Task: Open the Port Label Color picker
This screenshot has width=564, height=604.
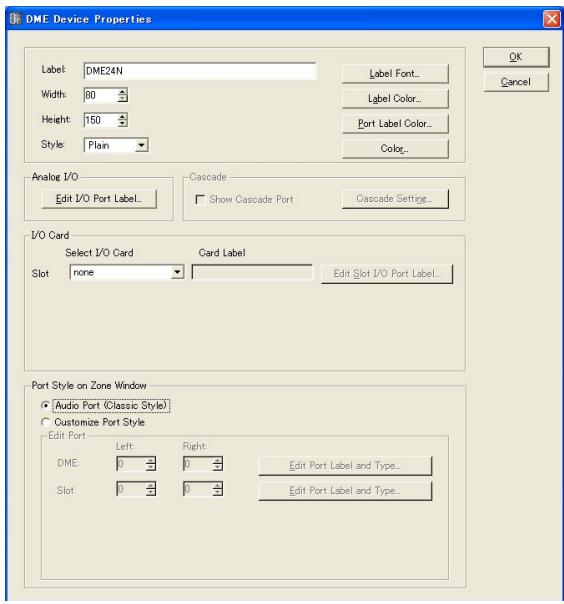Action: pos(395,124)
